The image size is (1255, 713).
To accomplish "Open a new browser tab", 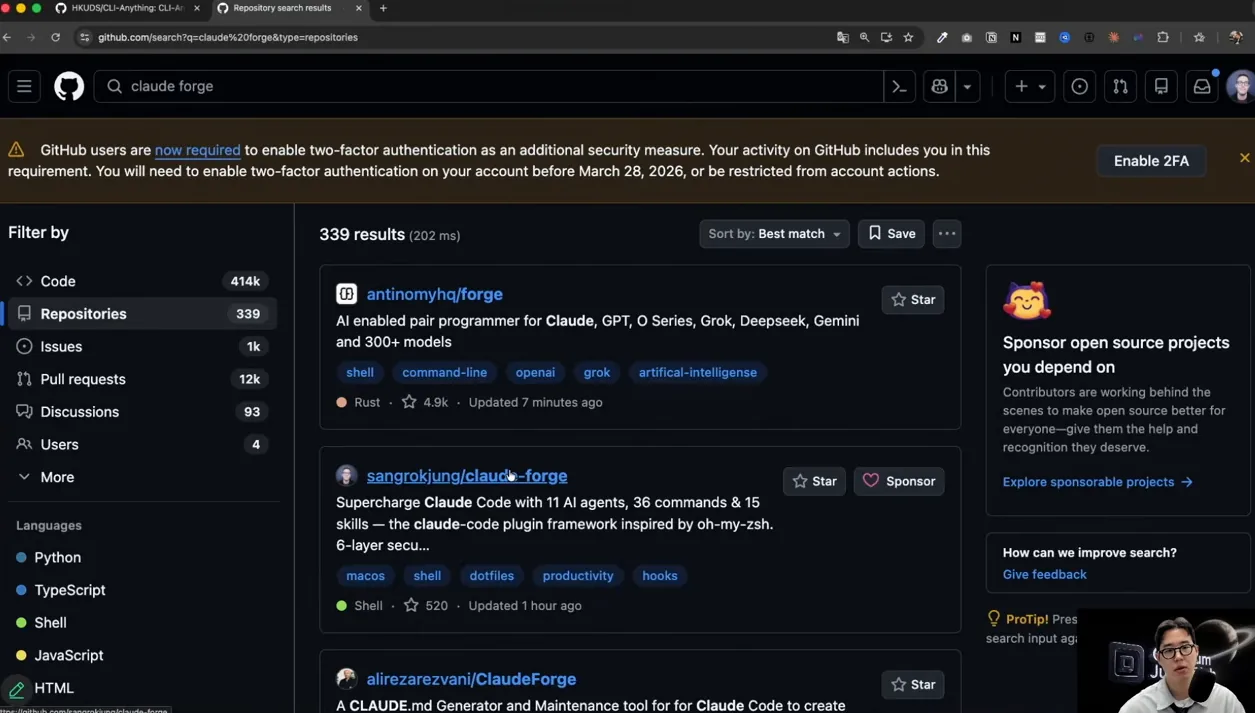I will (383, 8).
